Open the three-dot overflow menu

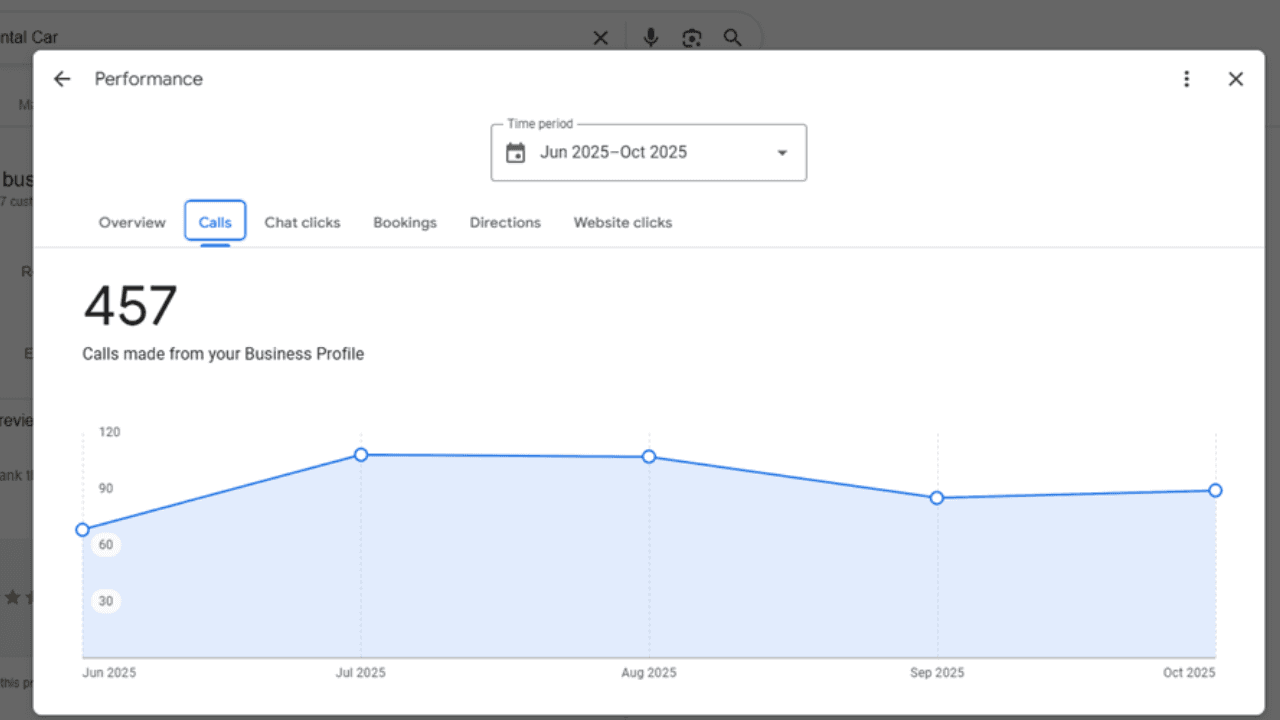tap(1187, 78)
